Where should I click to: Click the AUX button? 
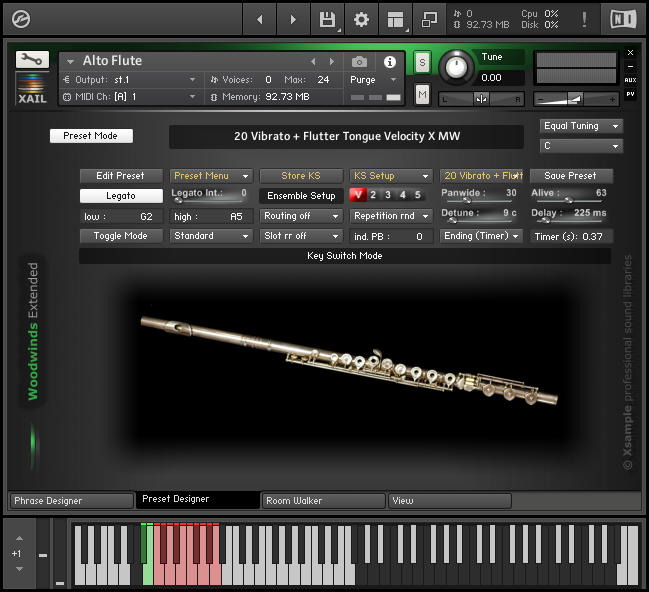[630, 80]
